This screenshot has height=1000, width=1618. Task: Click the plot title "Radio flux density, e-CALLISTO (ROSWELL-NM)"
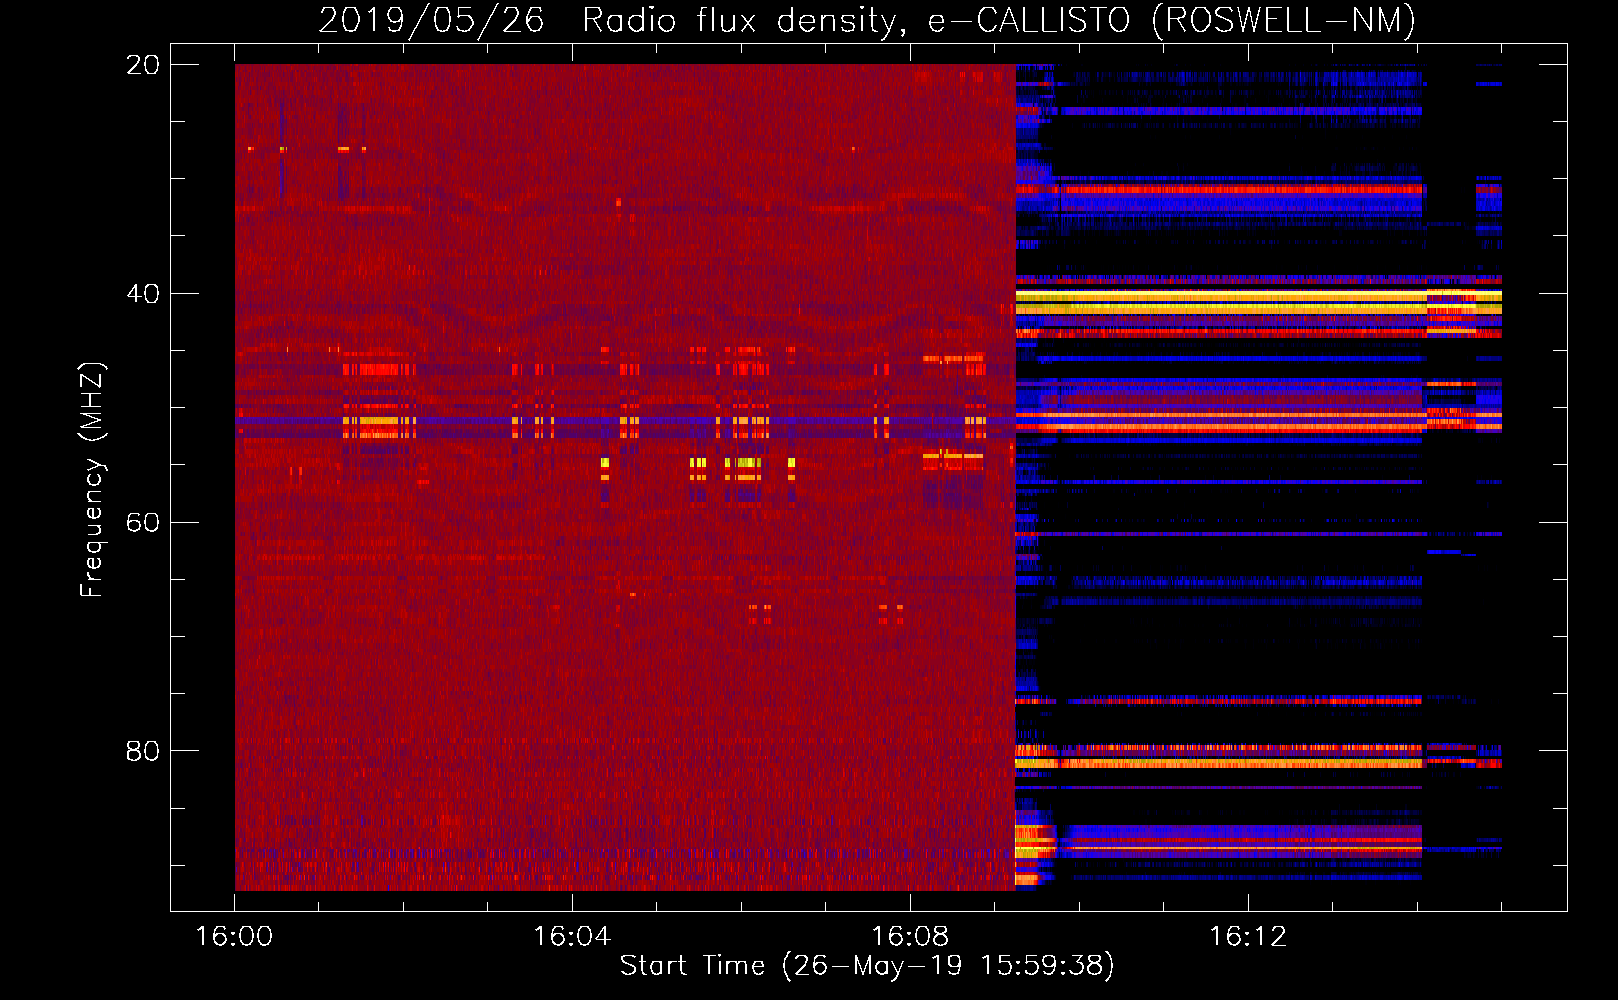[x=999, y=20]
